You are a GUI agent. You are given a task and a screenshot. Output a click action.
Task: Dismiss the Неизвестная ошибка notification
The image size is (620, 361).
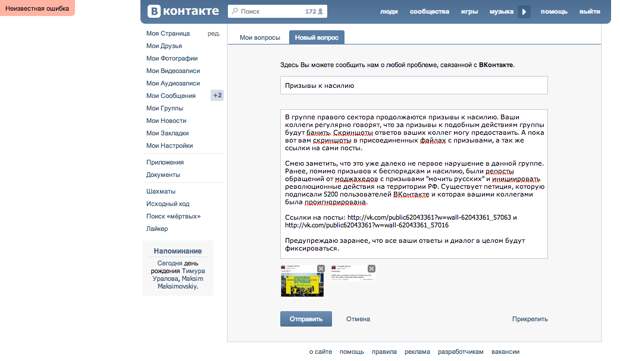[37, 8]
